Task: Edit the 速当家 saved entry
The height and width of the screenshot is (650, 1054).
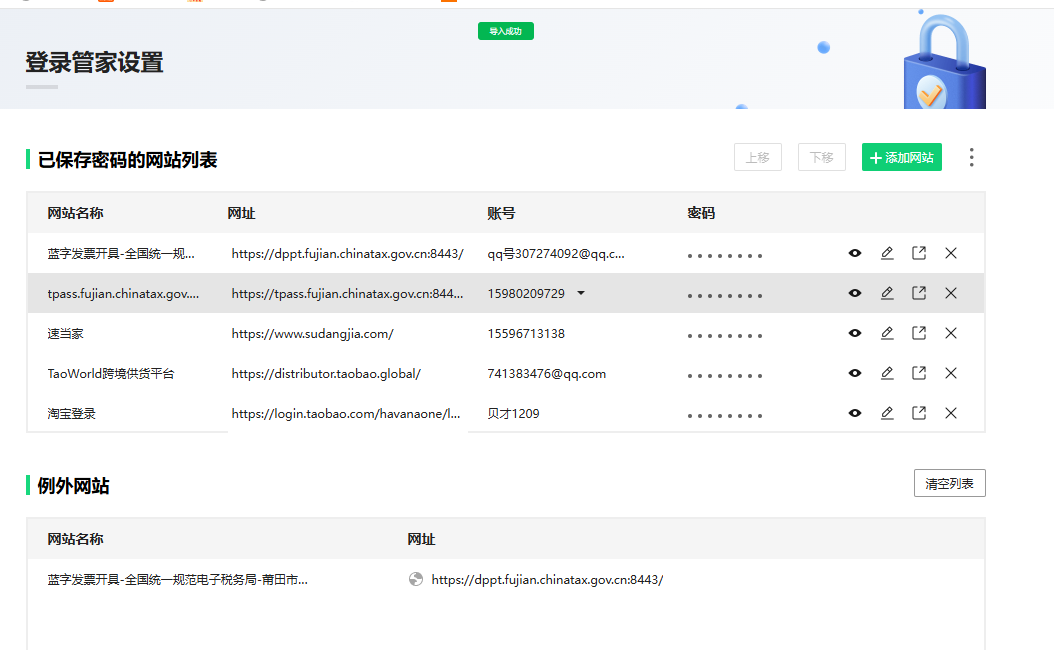Action: click(x=887, y=333)
